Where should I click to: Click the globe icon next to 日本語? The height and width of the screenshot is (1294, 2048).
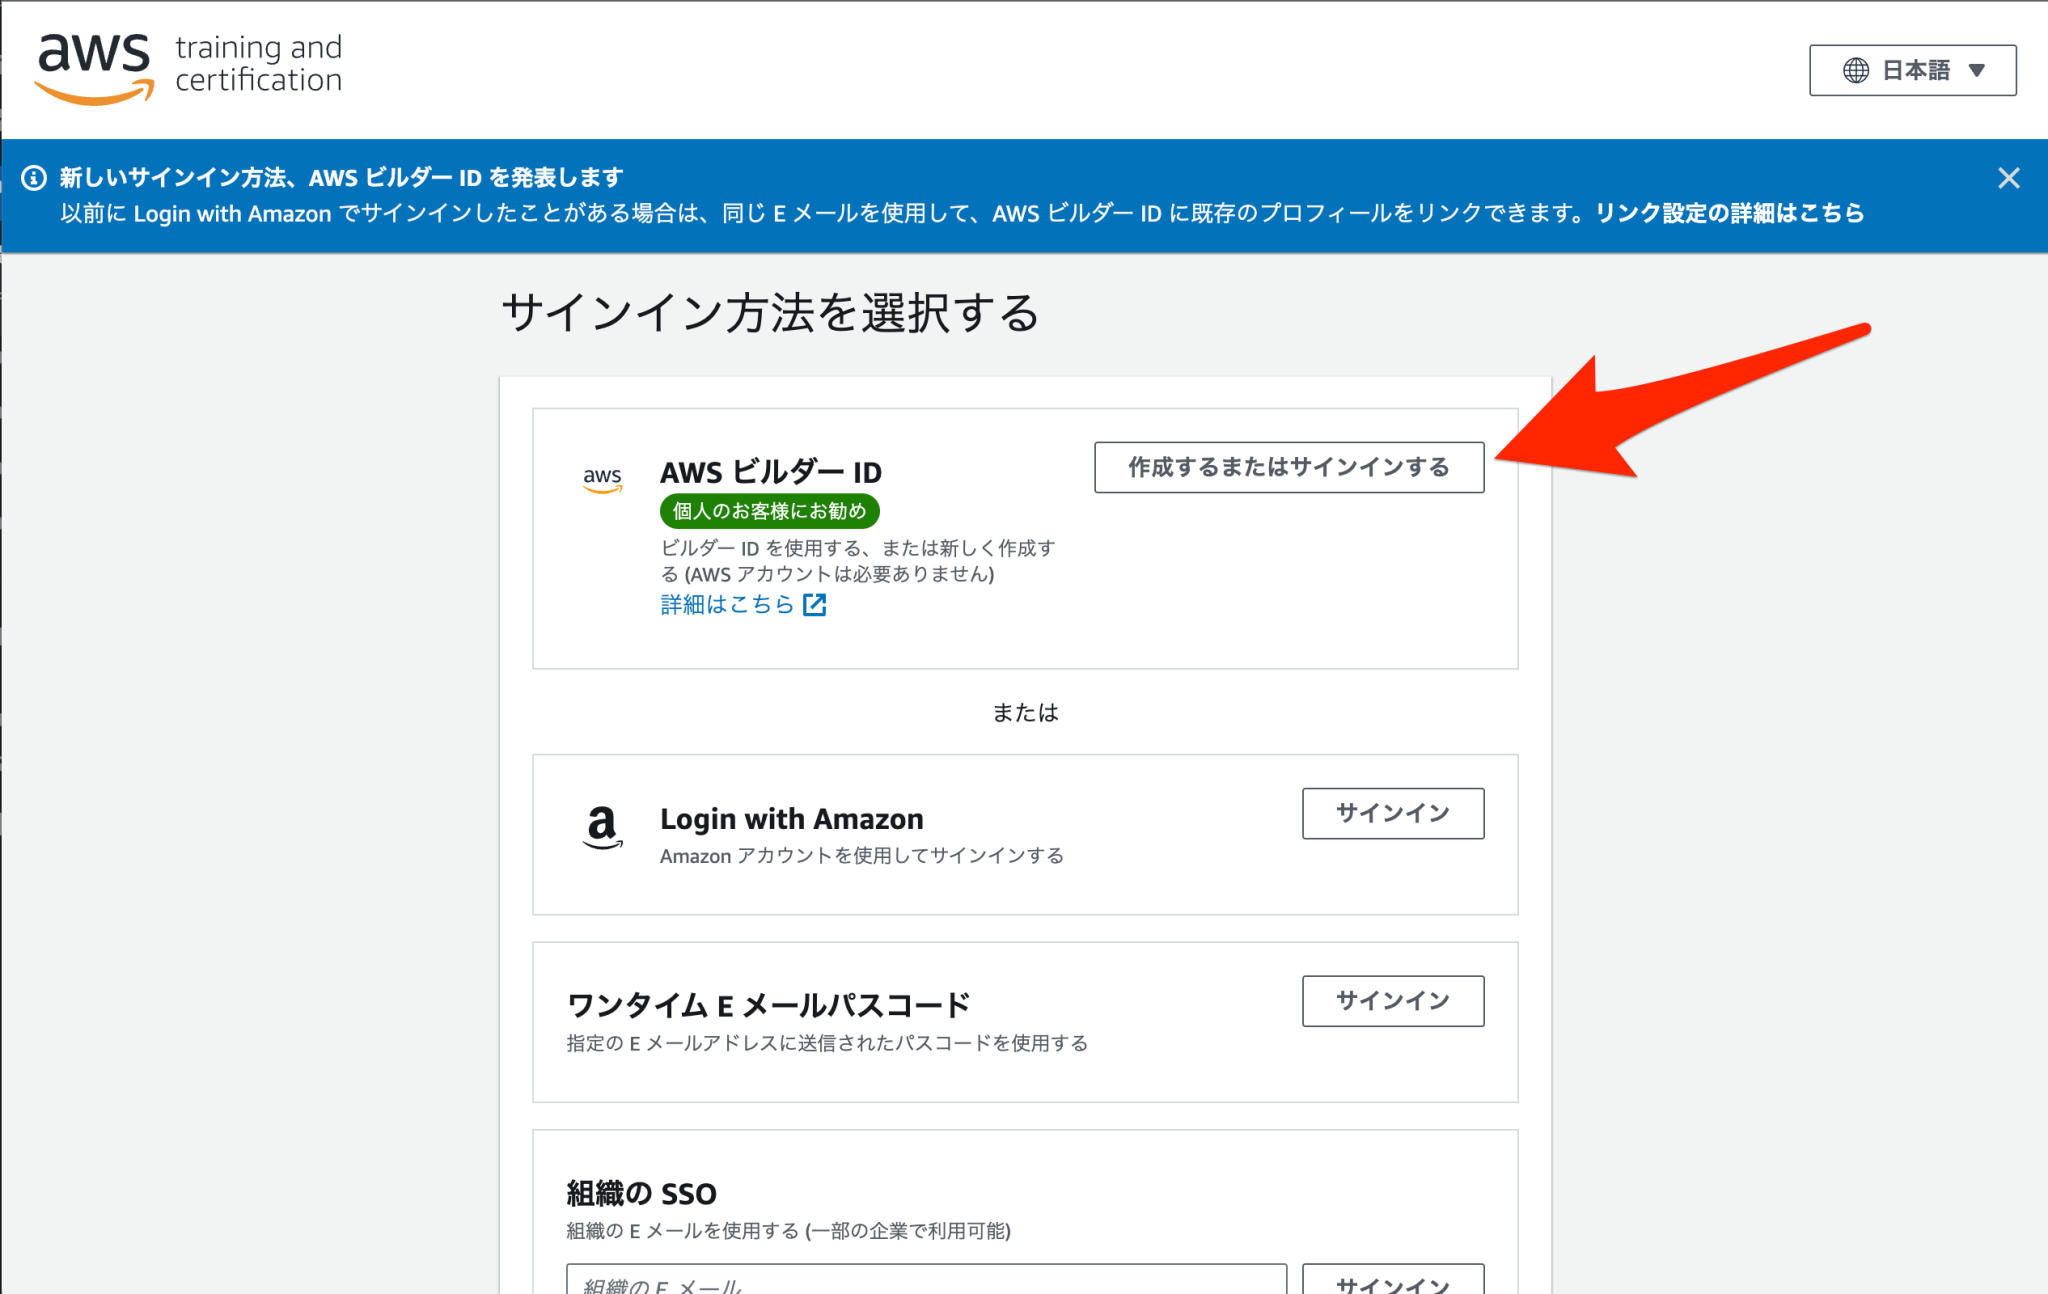pos(1857,70)
